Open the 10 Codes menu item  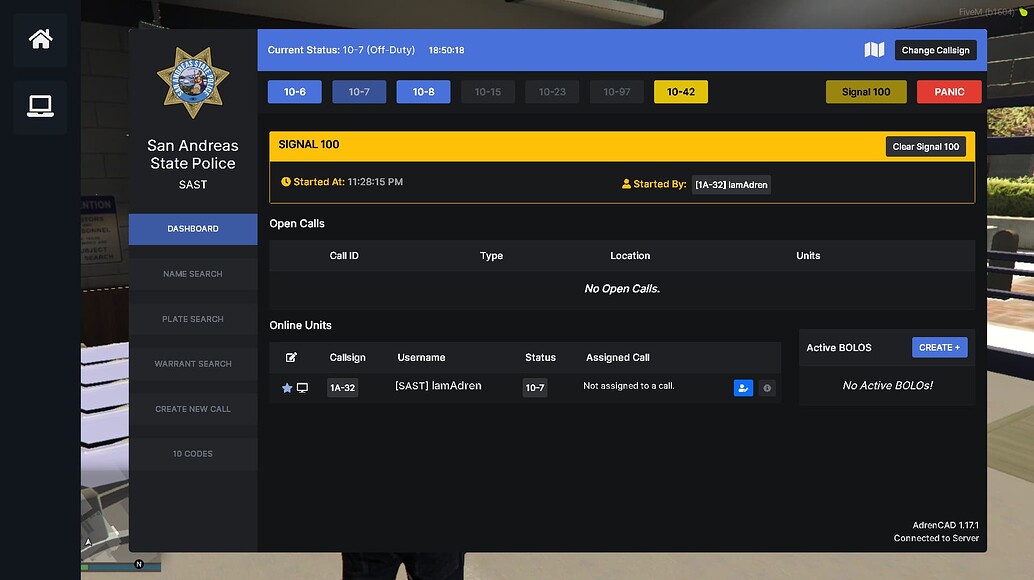[193, 454]
